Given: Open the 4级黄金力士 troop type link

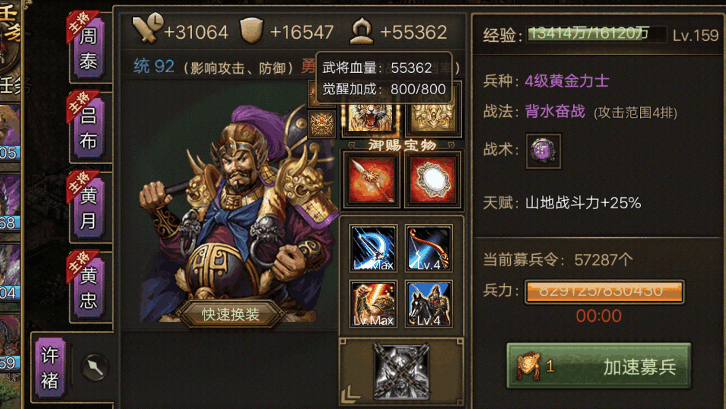Looking at the screenshot, I should (567, 81).
